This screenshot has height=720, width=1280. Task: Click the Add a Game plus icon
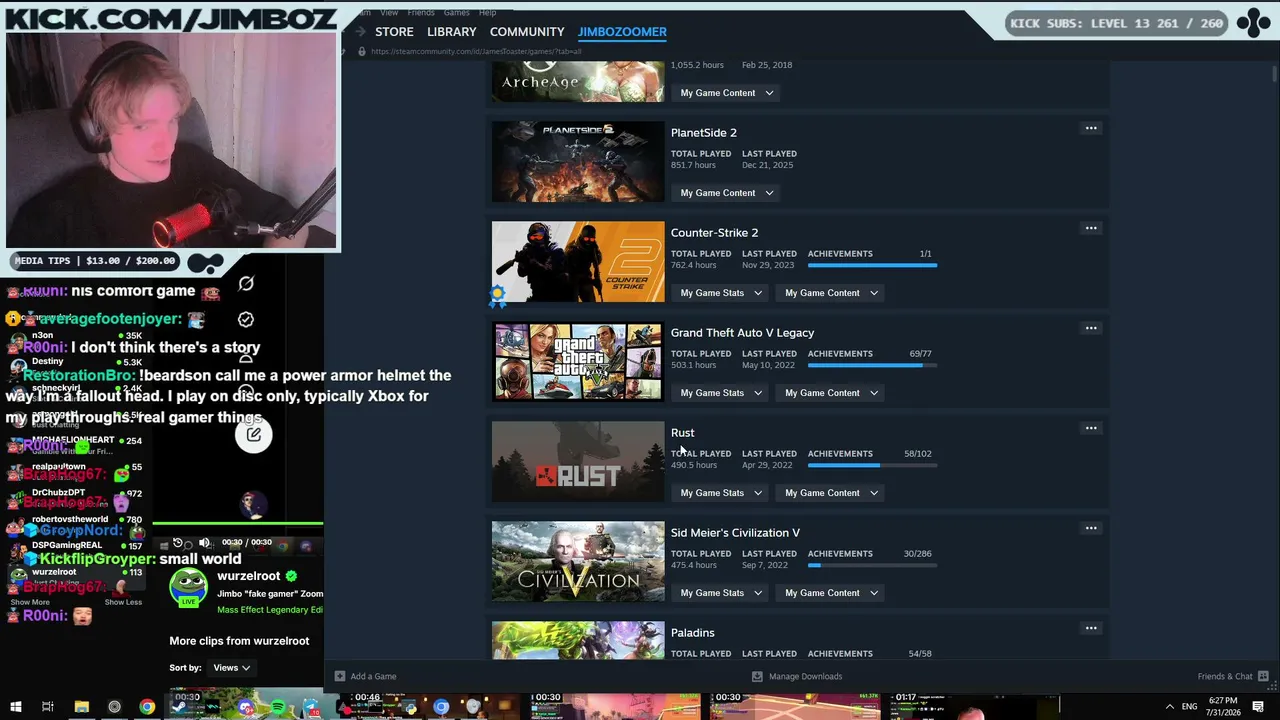pyautogui.click(x=340, y=676)
